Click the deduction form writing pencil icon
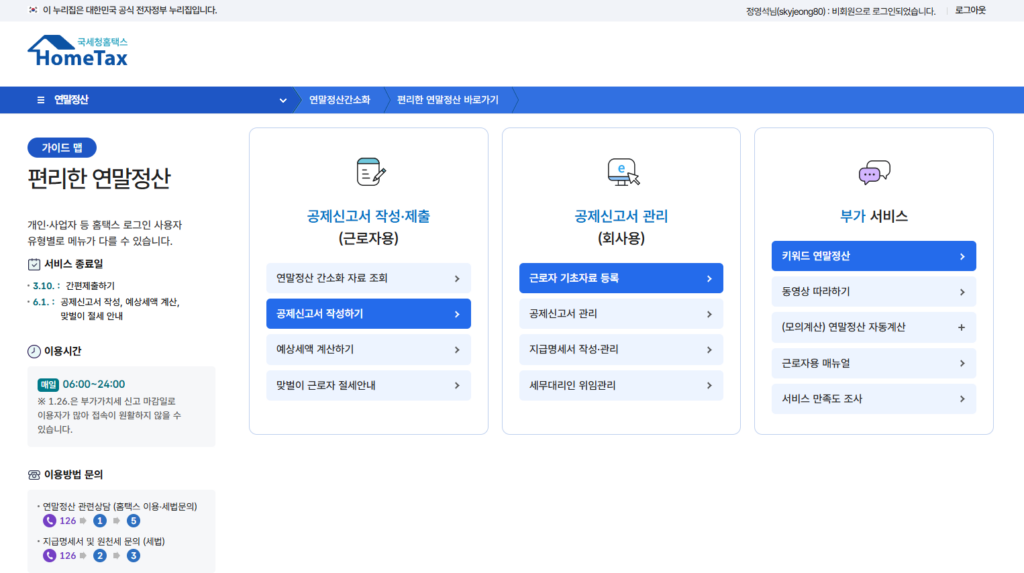The width and height of the screenshot is (1024, 573). pos(370,173)
